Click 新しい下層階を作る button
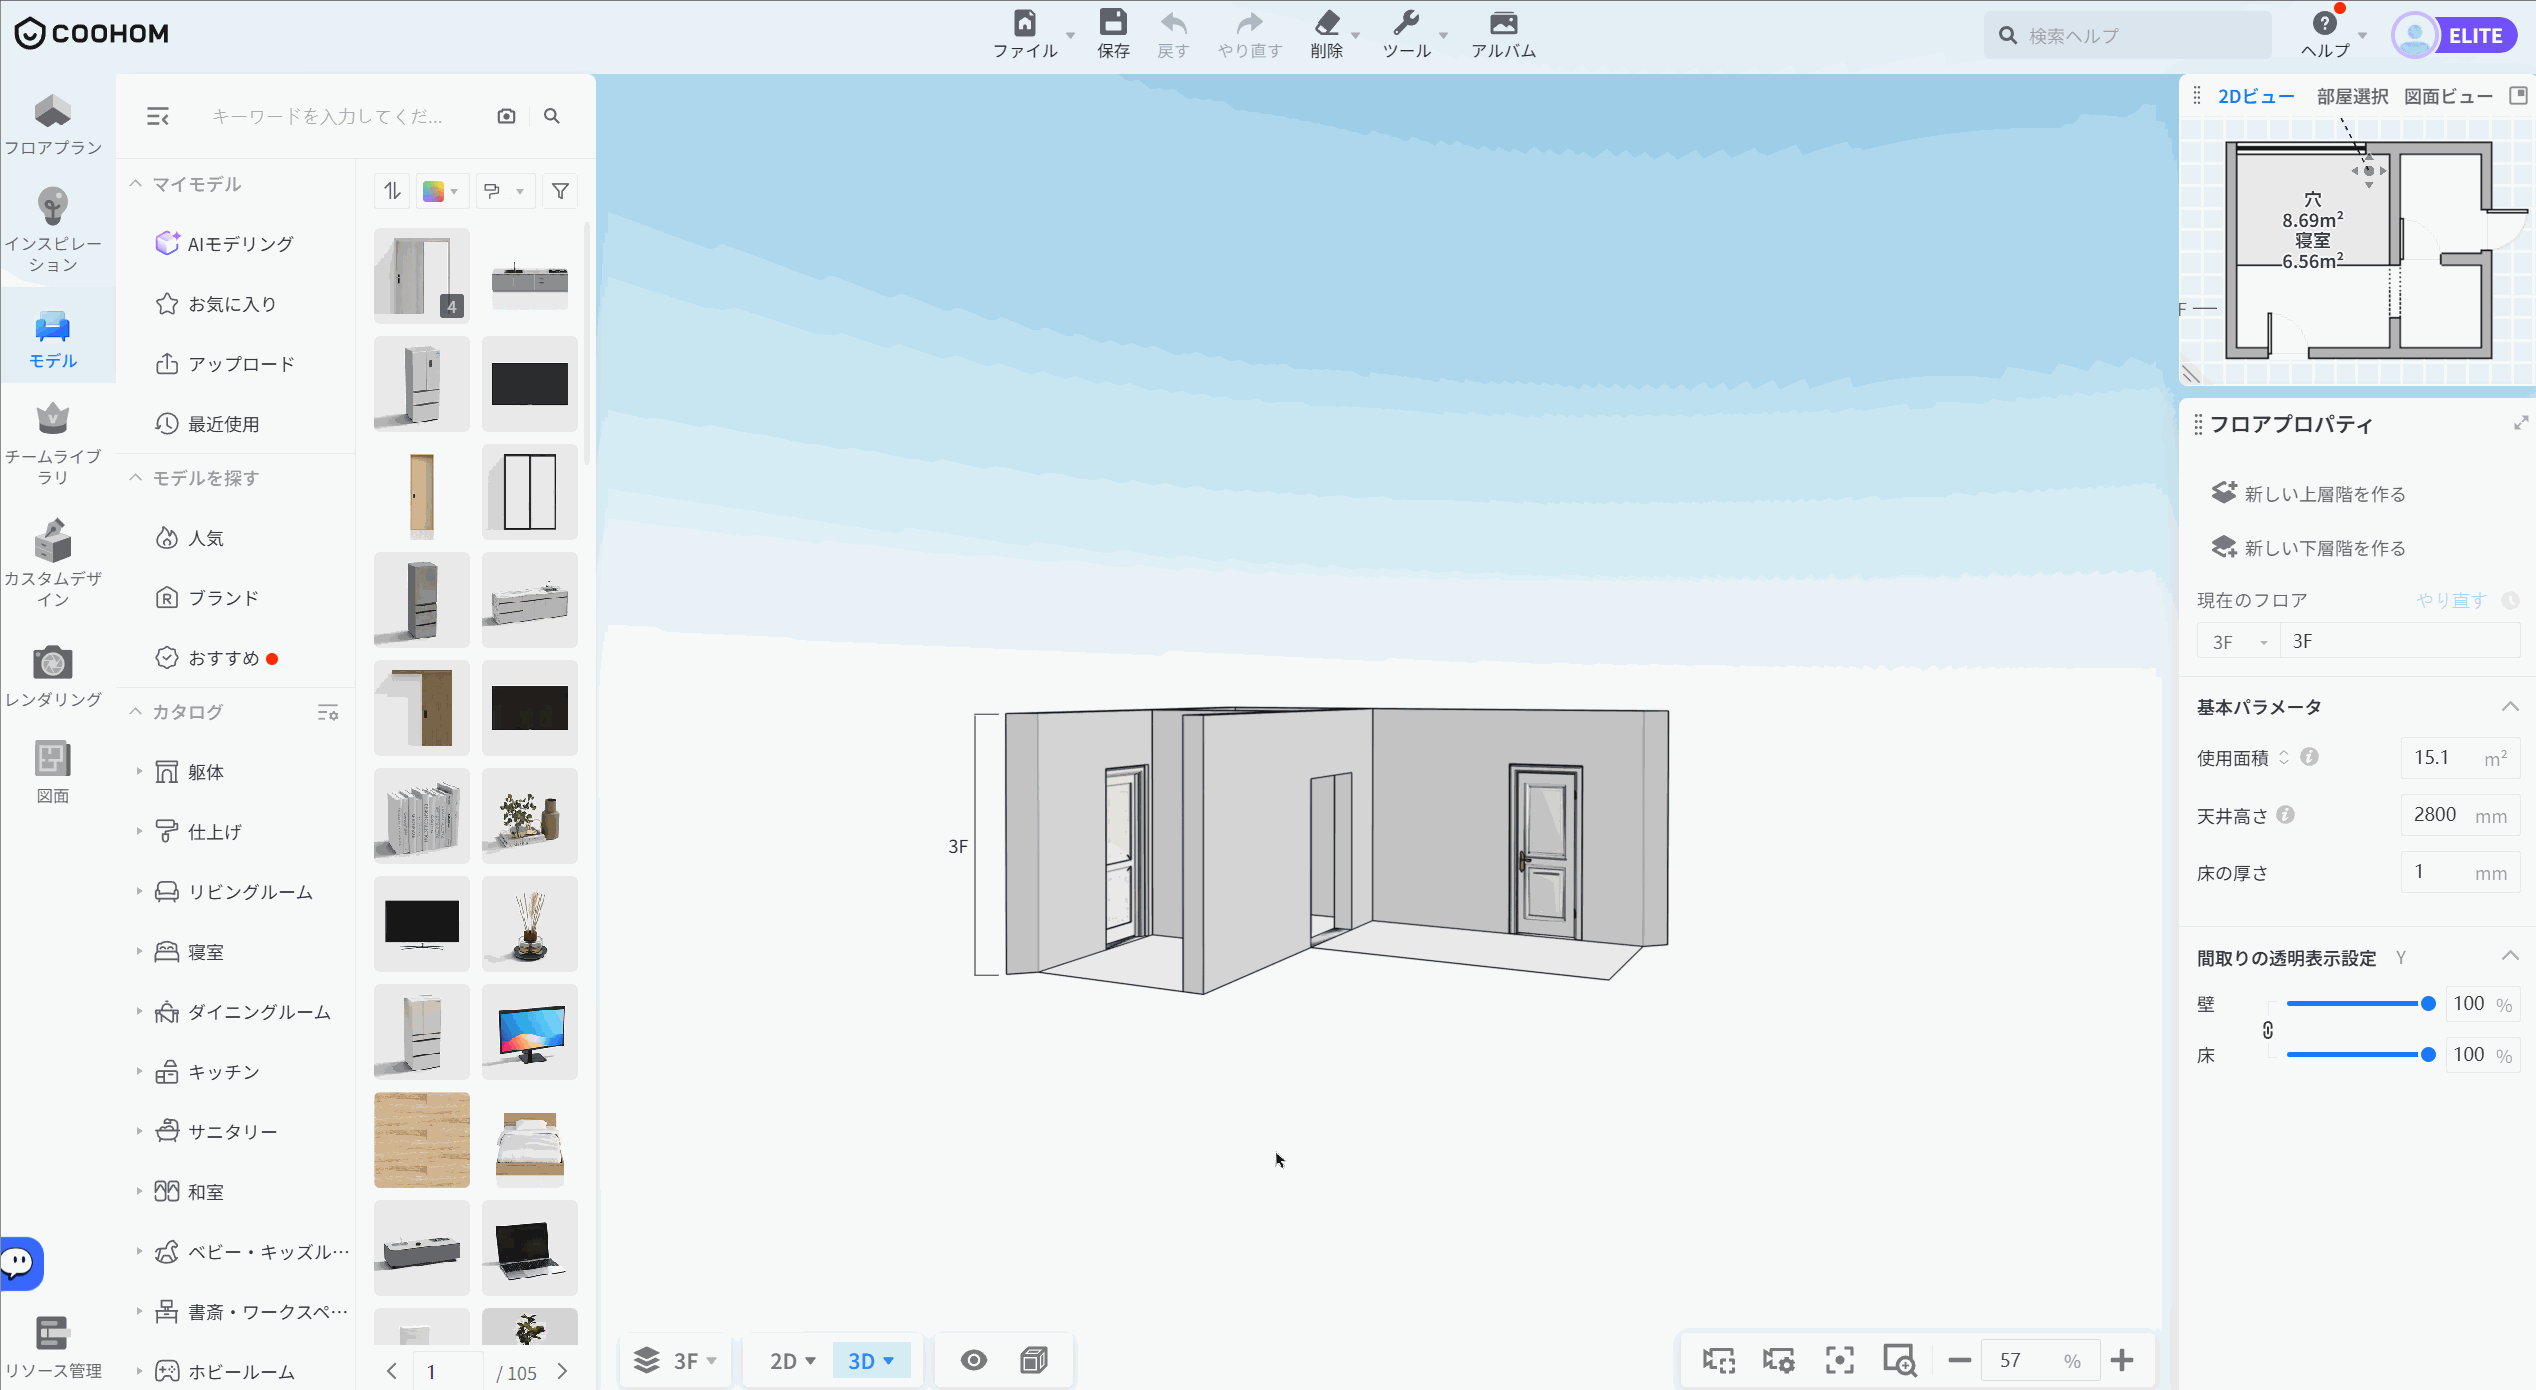Viewport: 2536px width, 1390px height. point(2307,547)
